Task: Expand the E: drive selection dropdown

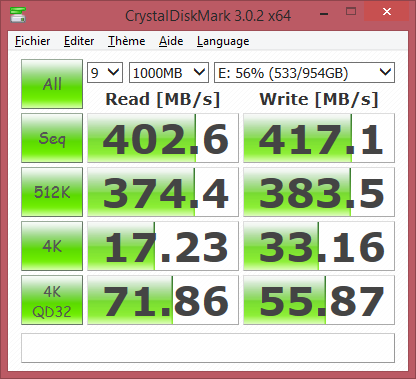Action: pyautogui.click(x=304, y=73)
